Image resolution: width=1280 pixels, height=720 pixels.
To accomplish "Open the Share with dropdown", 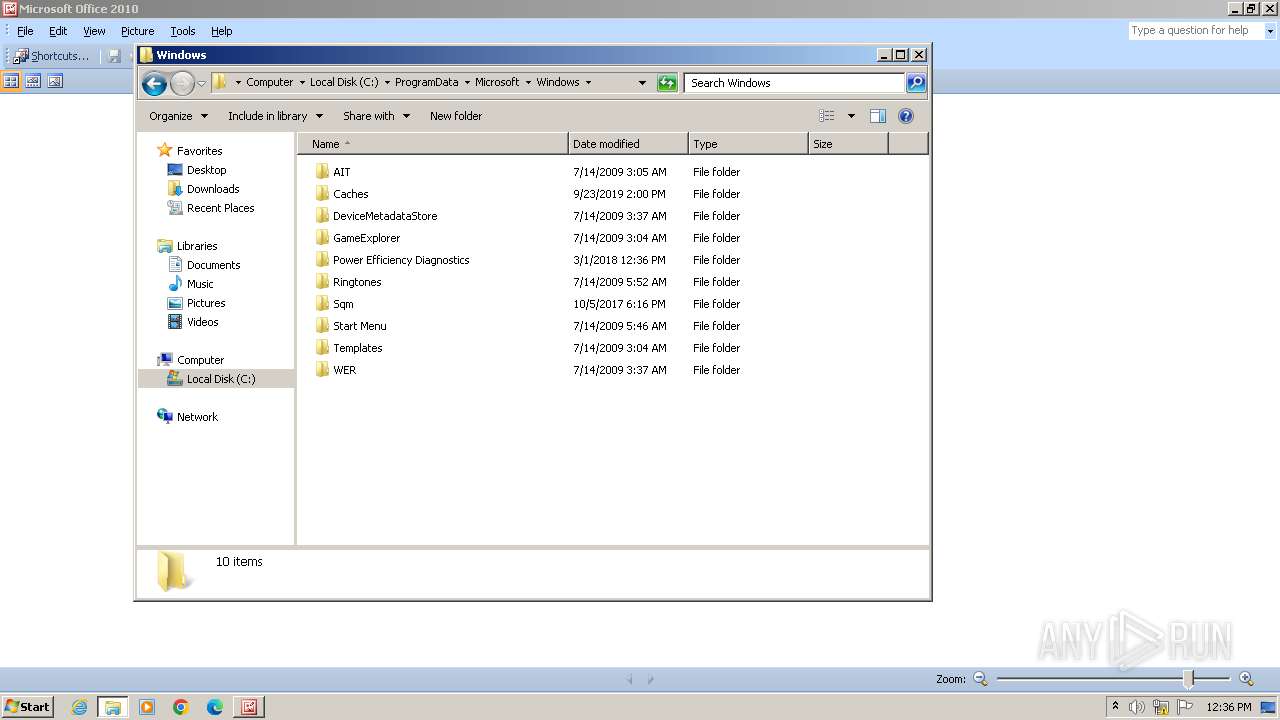I will point(376,116).
